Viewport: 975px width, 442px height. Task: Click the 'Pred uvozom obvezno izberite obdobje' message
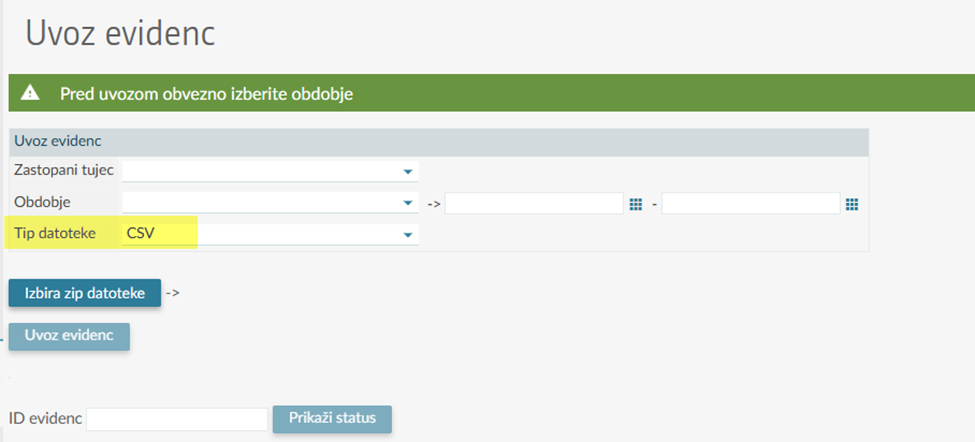coord(207,94)
